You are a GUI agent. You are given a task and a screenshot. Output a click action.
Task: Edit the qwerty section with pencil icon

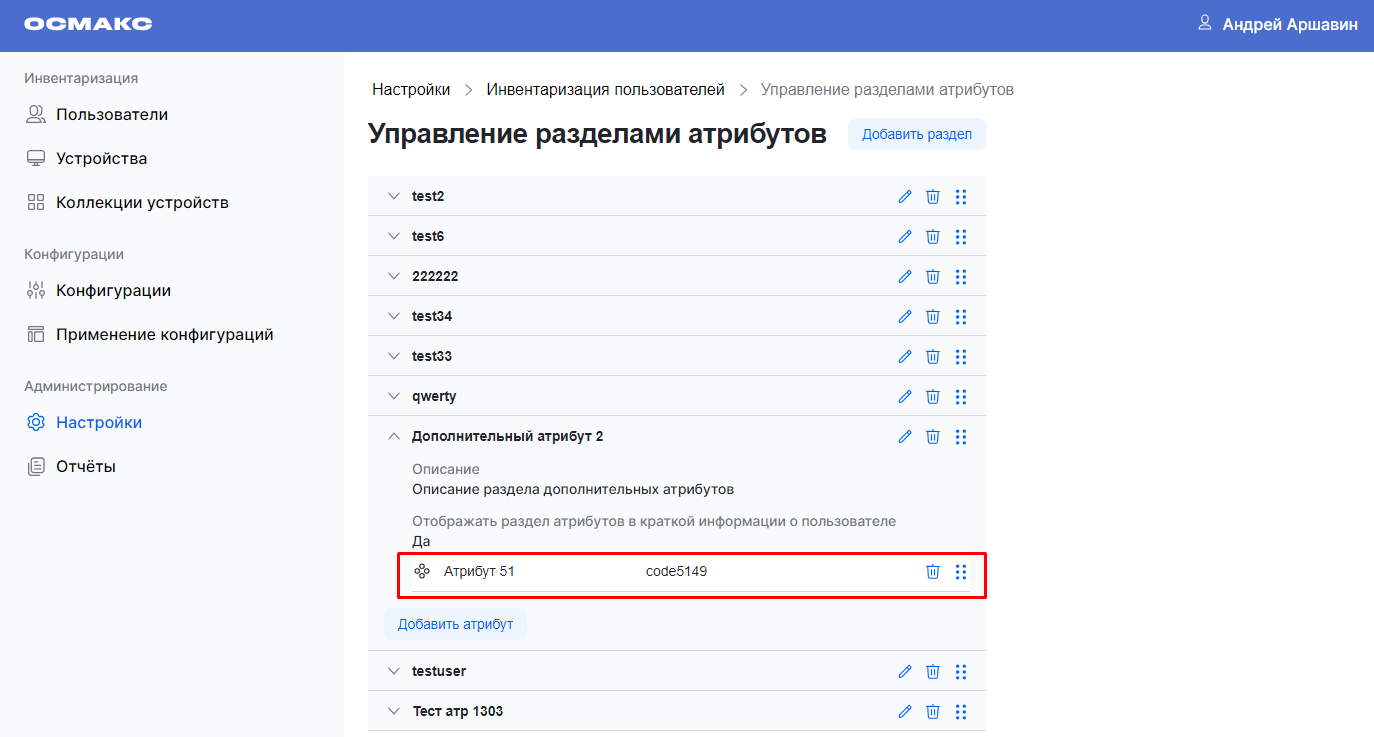coord(905,397)
